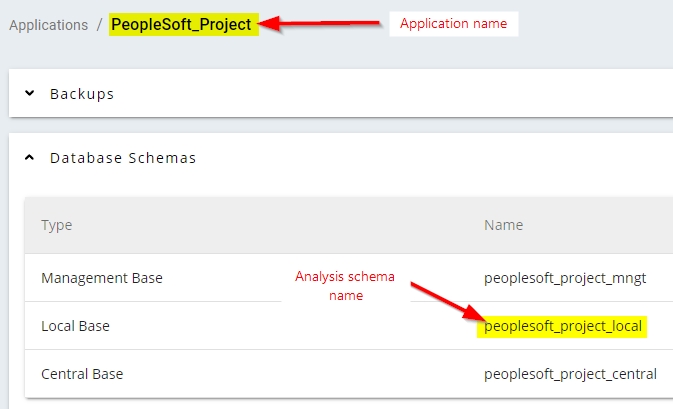Select the Management Base row type cell

(x=101, y=278)
